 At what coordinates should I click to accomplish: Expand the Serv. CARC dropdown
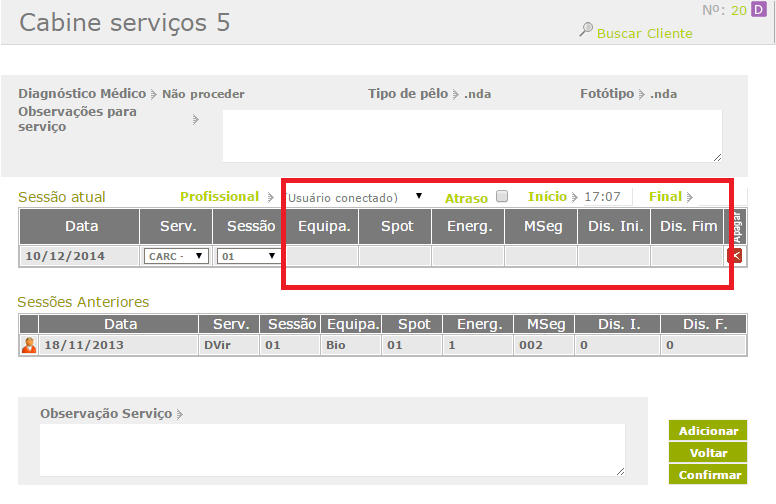[176, 256]
